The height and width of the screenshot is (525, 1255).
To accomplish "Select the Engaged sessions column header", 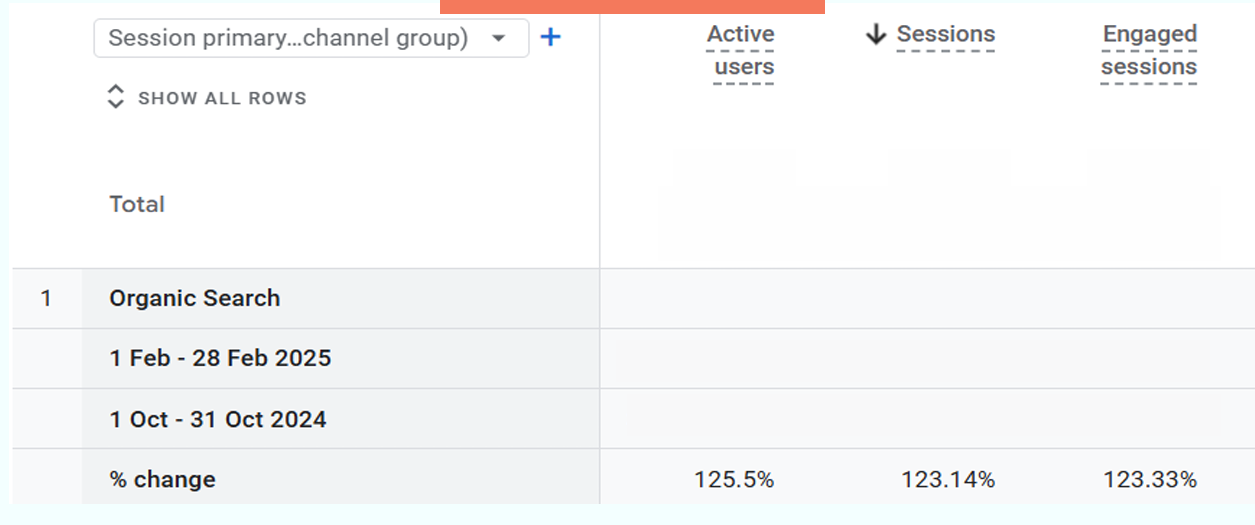I will [1149, 51].
